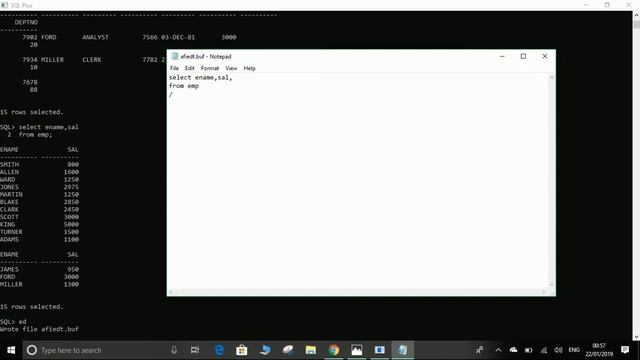Click the OneDrive cloud tray icon

pyautogui.click(x=513, y=350)
